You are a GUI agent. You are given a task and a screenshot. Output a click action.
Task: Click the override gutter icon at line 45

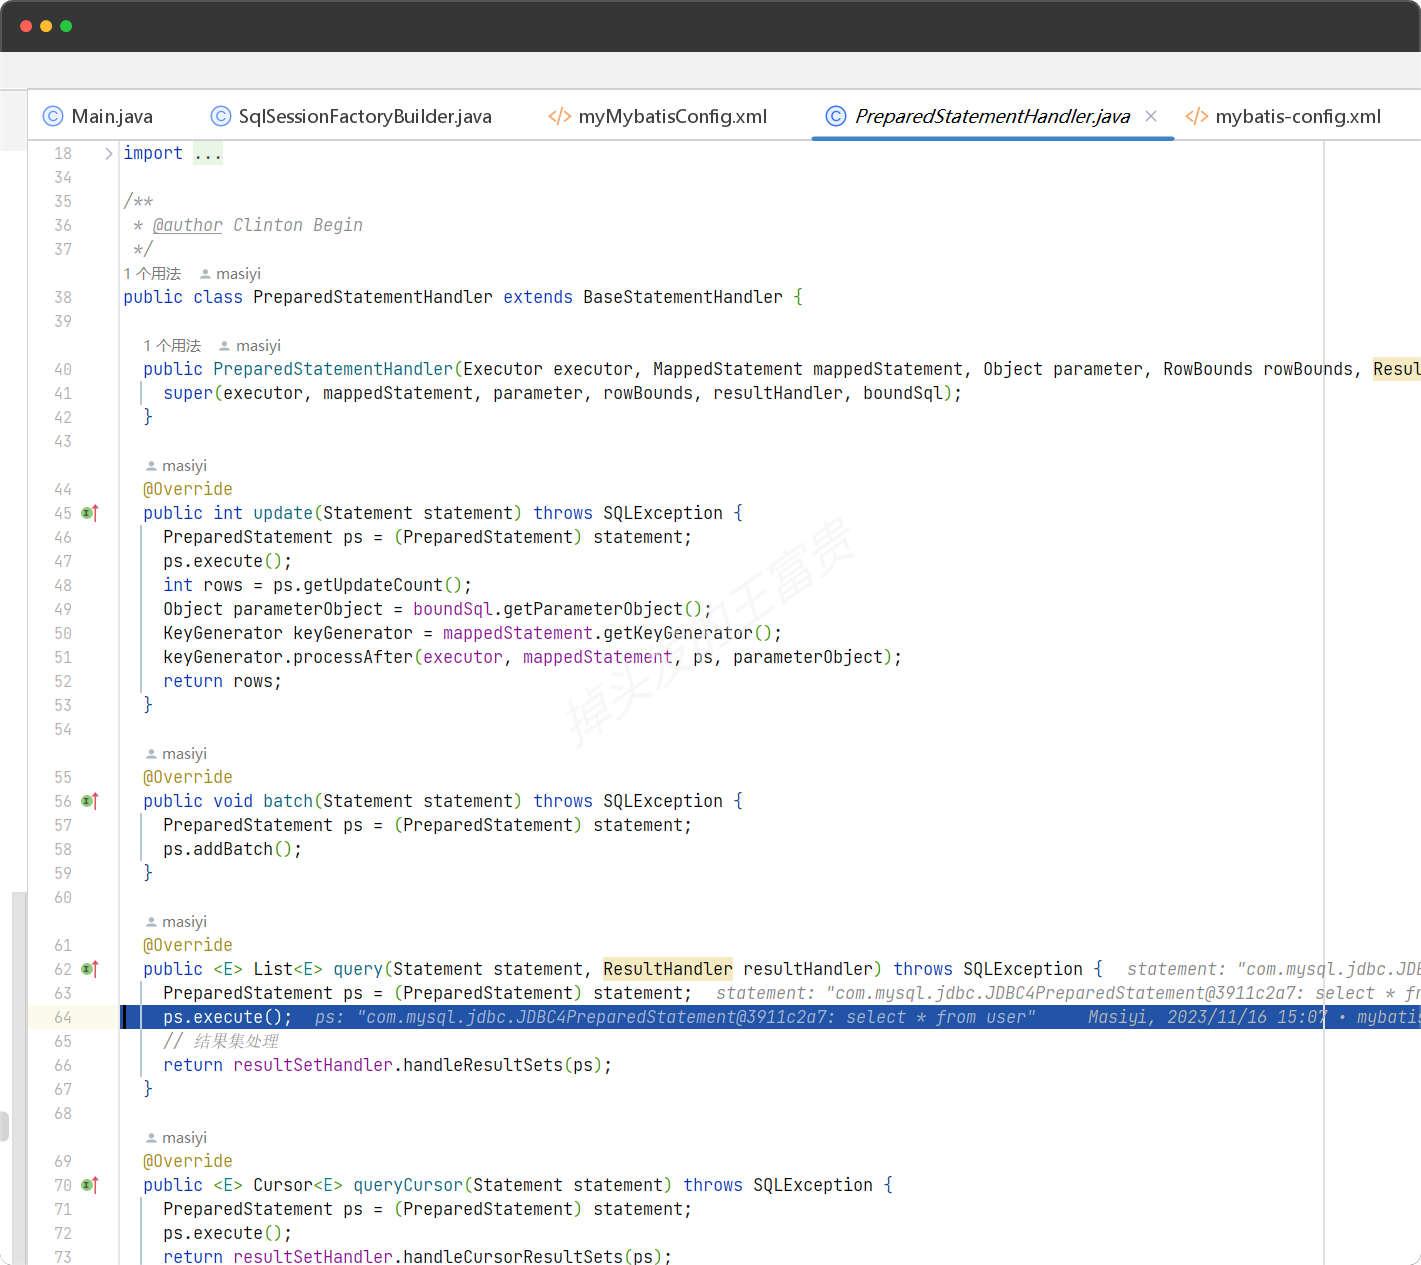[90, 513]
